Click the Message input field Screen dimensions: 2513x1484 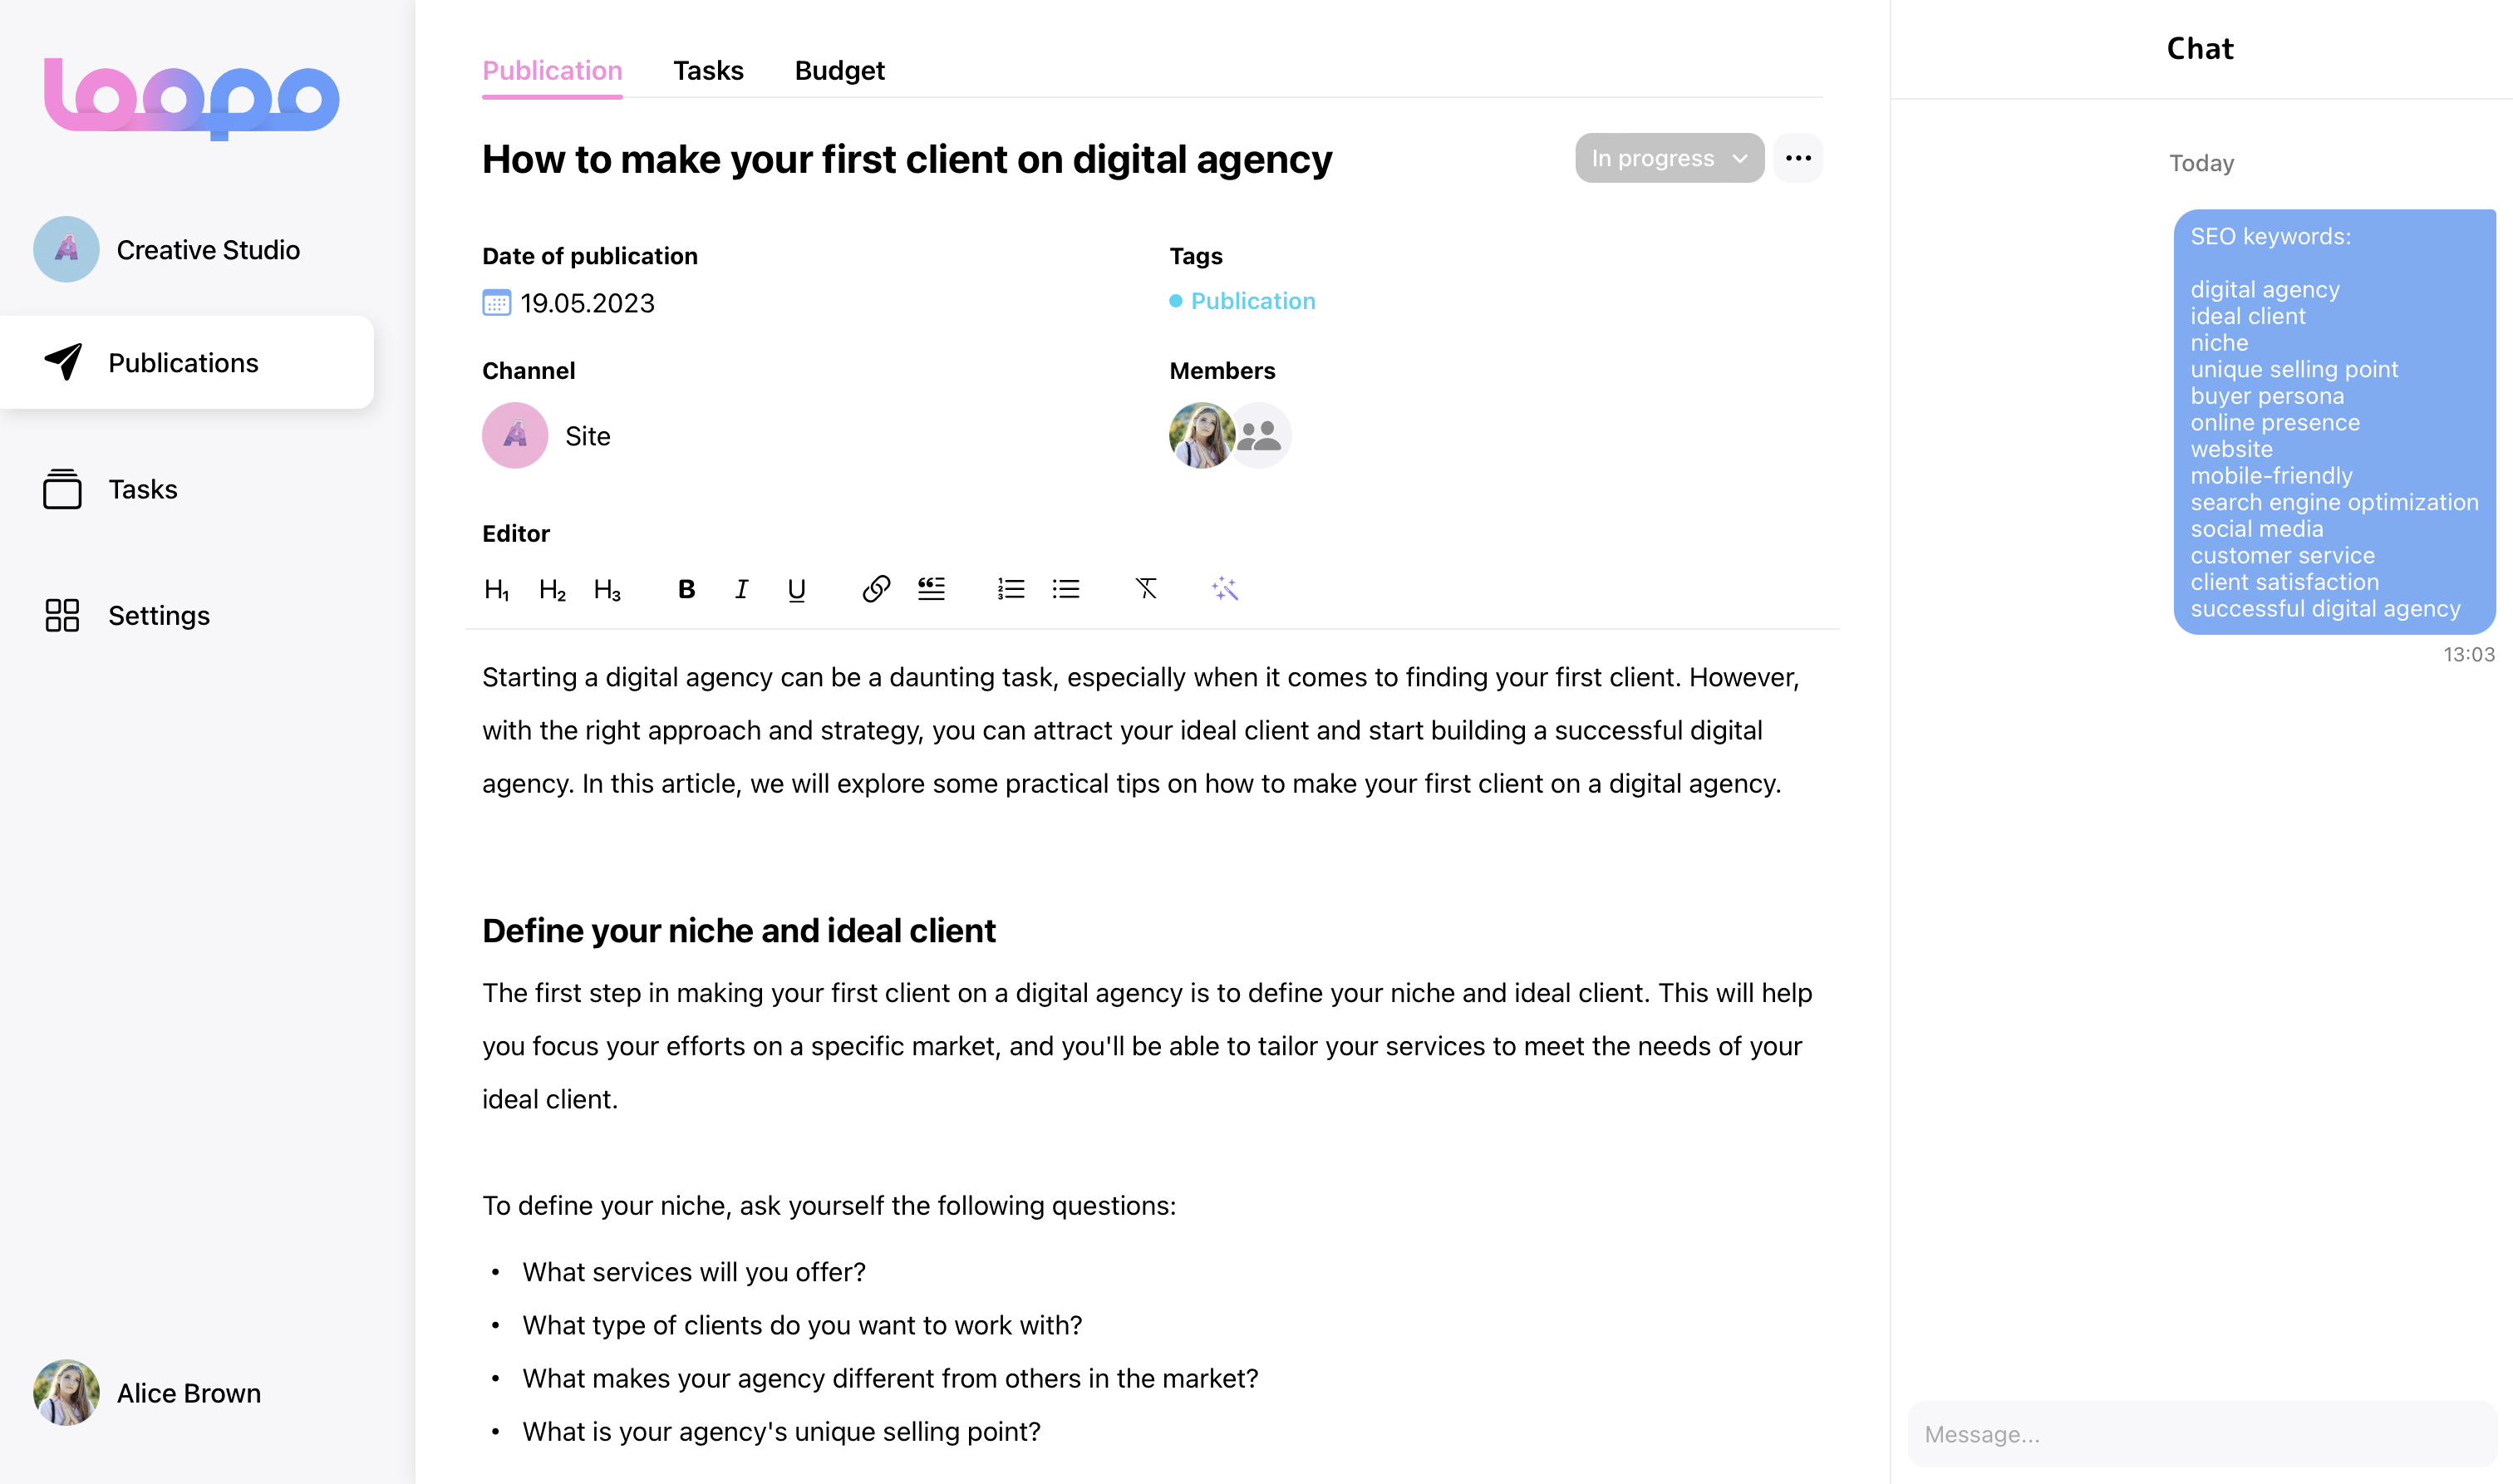click(x=2200, y=1434)
